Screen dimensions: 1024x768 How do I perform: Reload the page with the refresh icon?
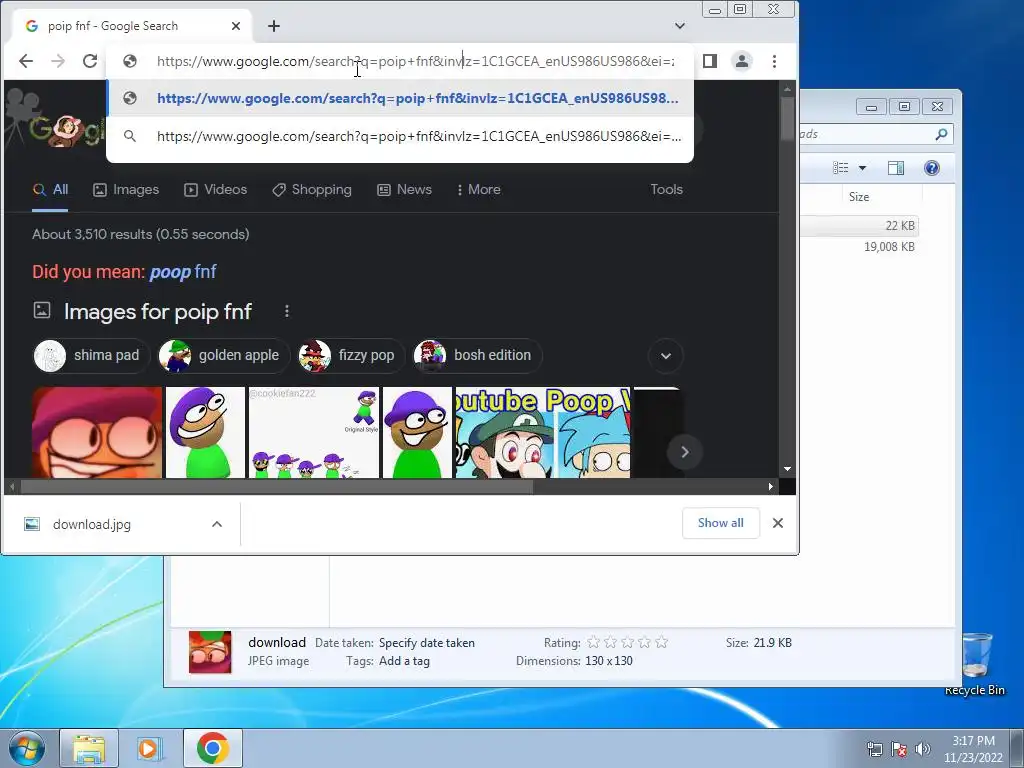click(x=90, y=61)
